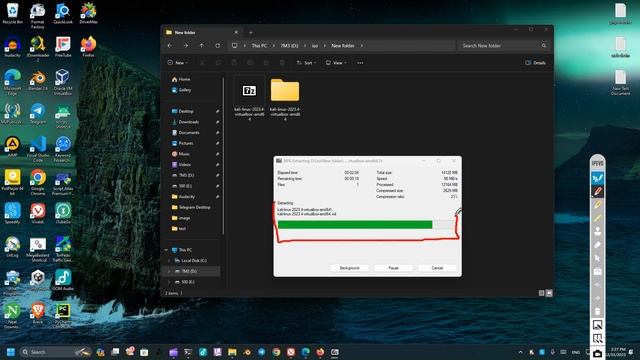Open the Brave browser desktop shortcut

pos(38,313)
